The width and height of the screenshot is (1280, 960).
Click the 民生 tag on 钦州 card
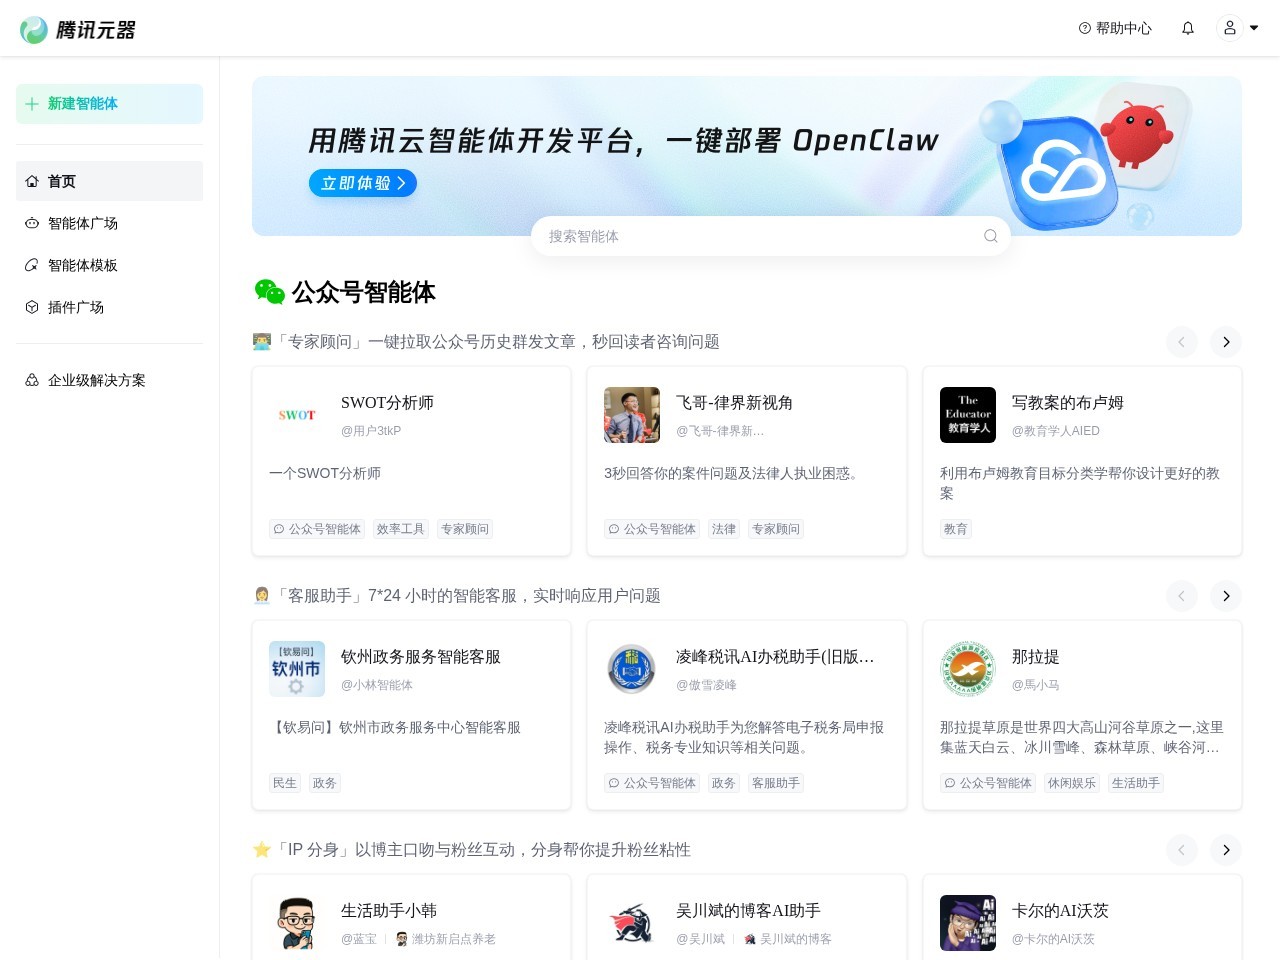click(285, 783)
